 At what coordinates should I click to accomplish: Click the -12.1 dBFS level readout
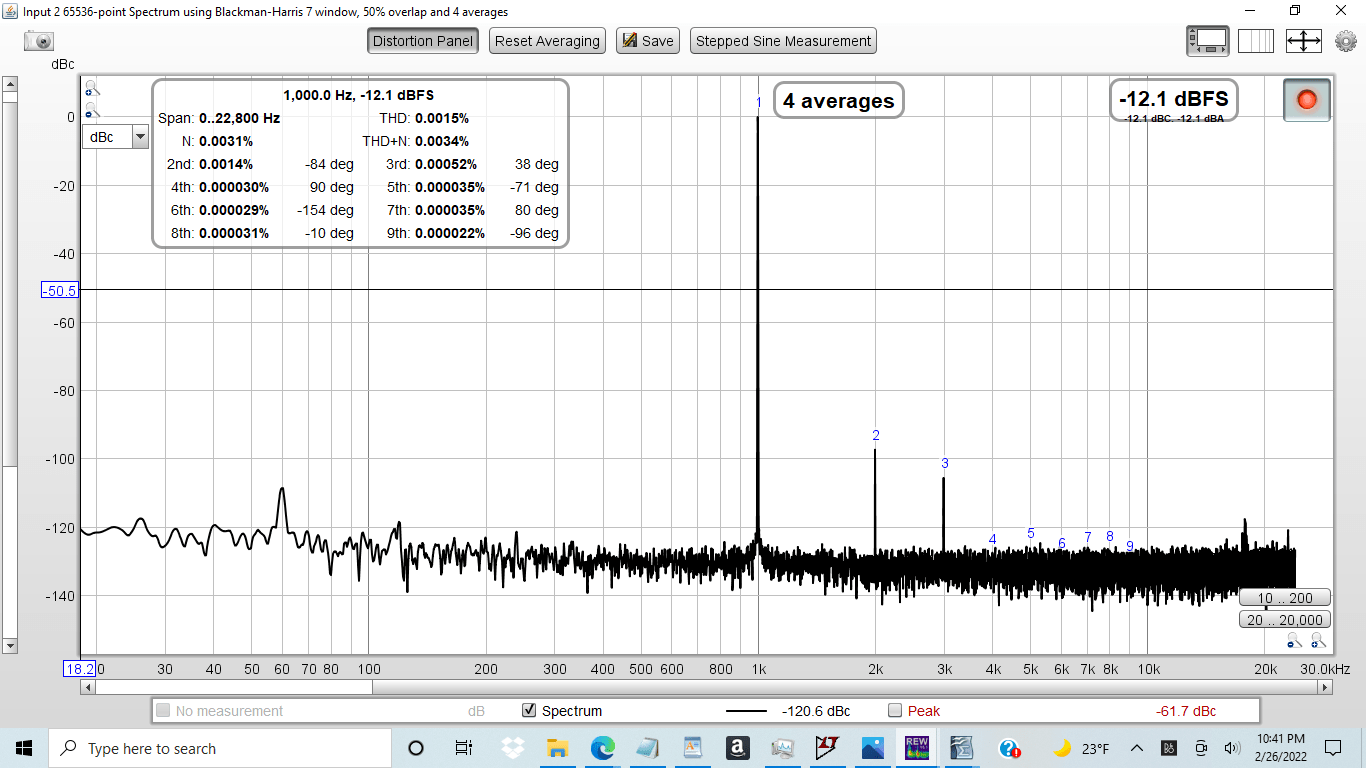pyautogui.click(x=1174, y=100)
